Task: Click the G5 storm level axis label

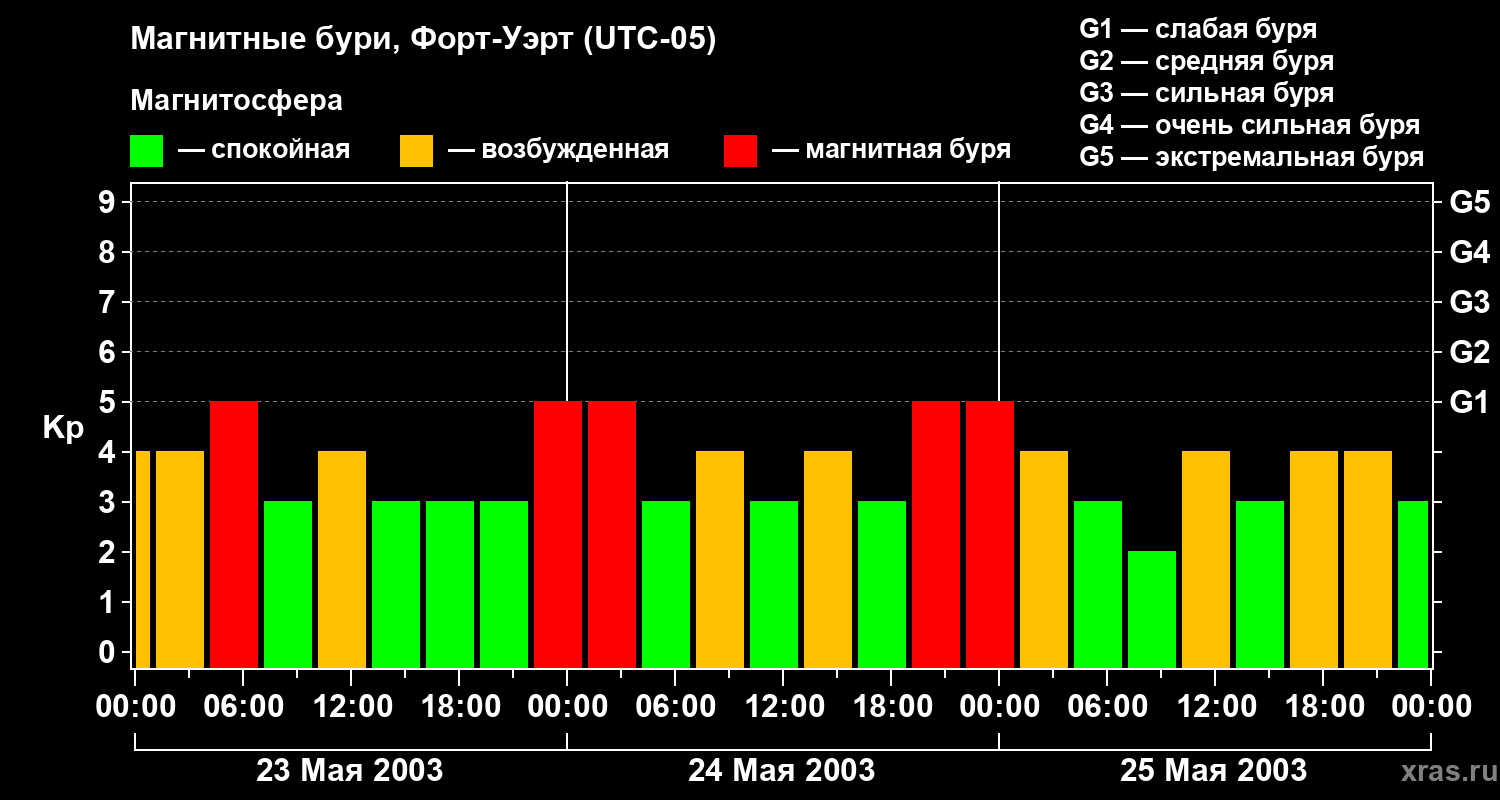Action: click(x=1469, y=203)
